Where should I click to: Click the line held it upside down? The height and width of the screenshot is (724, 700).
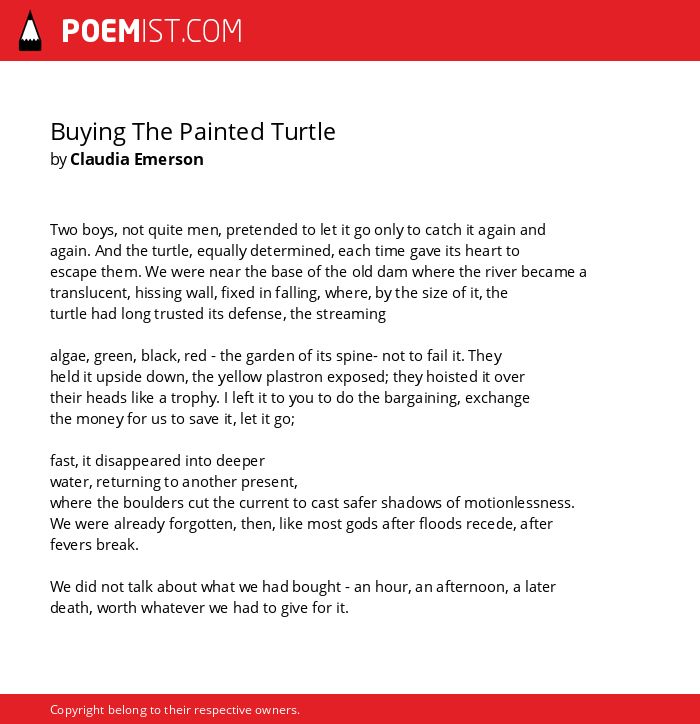pos(287,377)
